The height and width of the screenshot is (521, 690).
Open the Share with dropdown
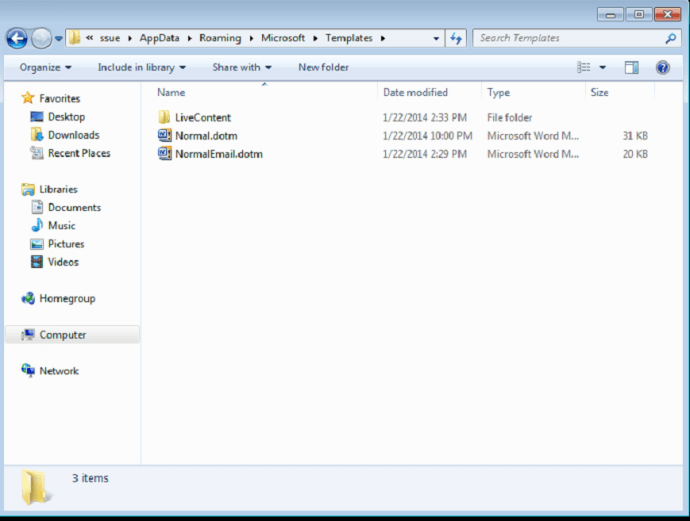(x=241, y=68)
